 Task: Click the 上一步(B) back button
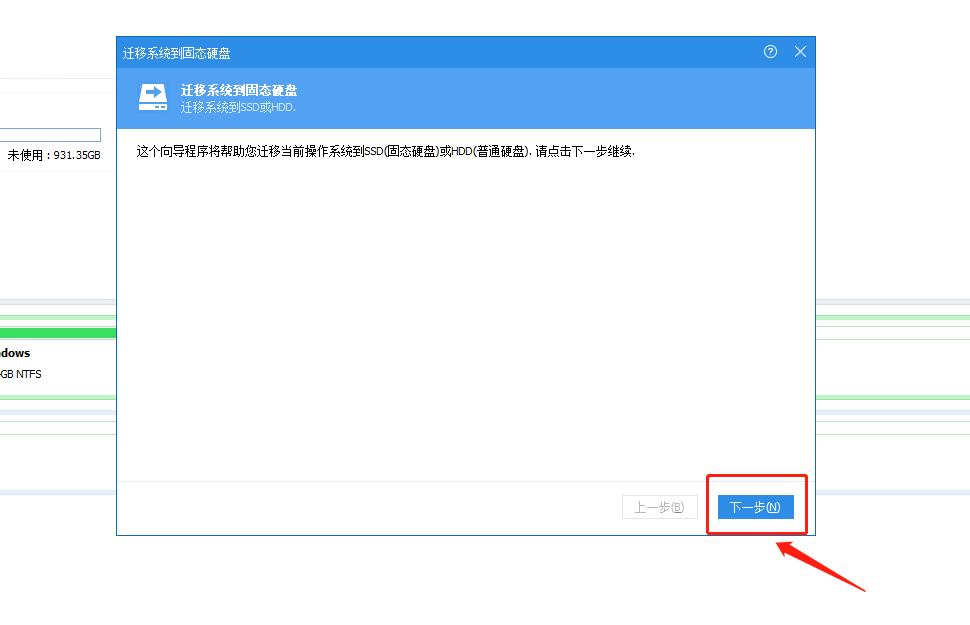658,506
